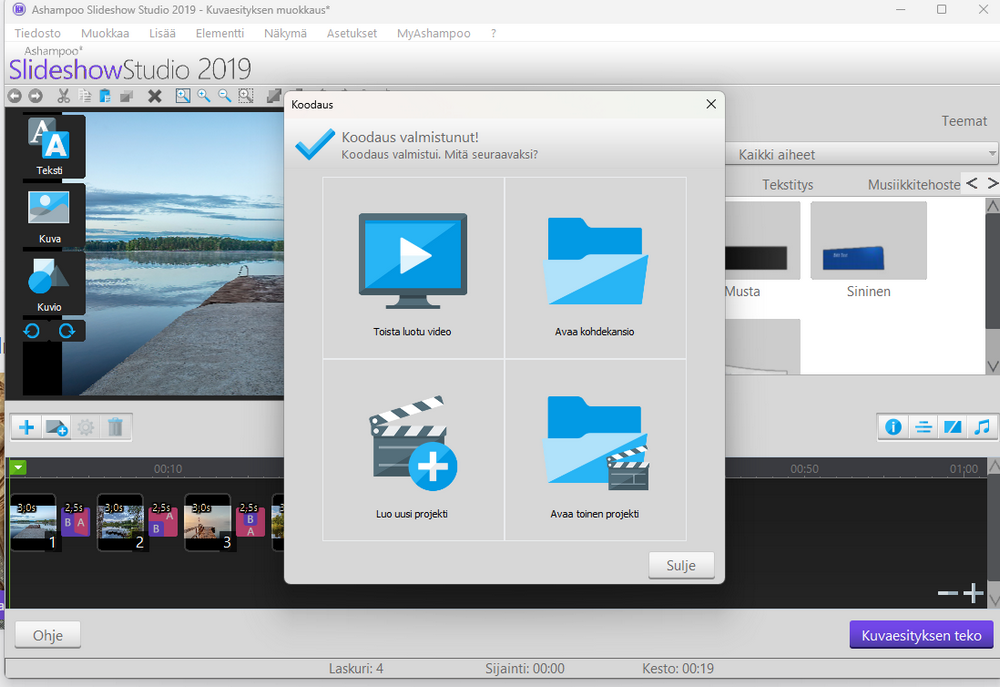Click the zoom in magnifier icon
Viewport: 1000px width, 687px height.
[x=204, y=96]
